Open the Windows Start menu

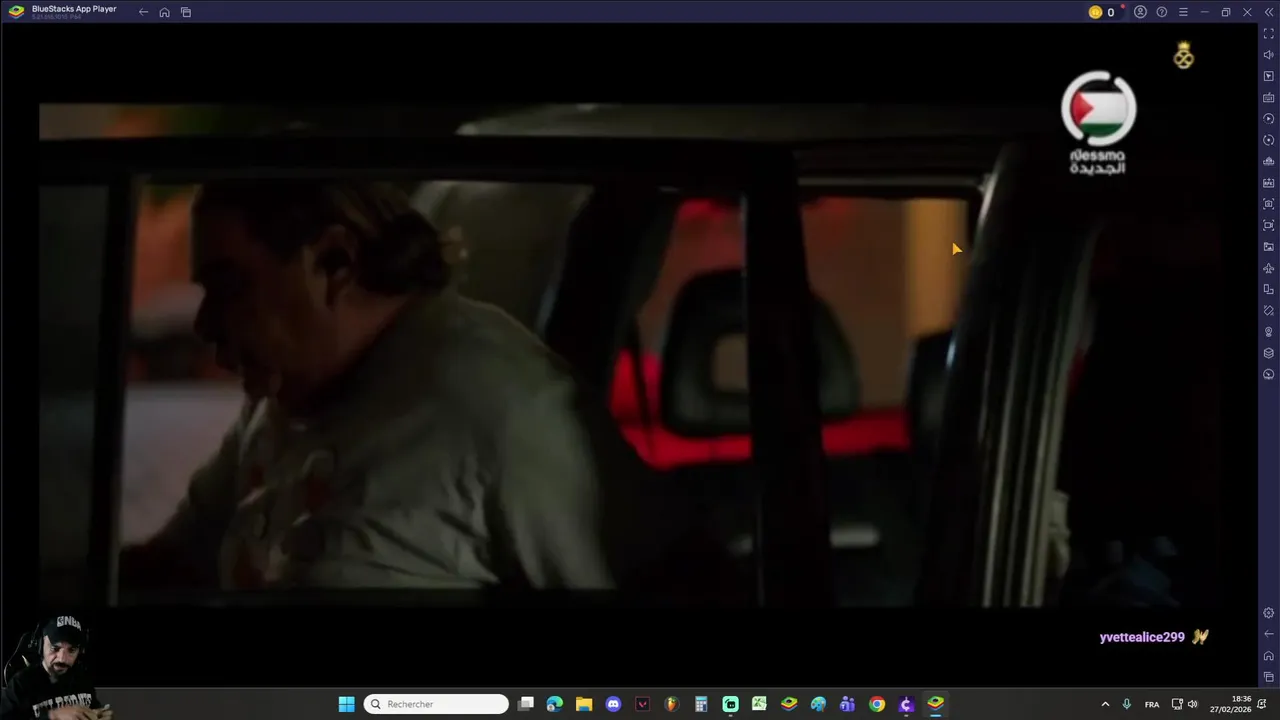click(x=346, y=704)
